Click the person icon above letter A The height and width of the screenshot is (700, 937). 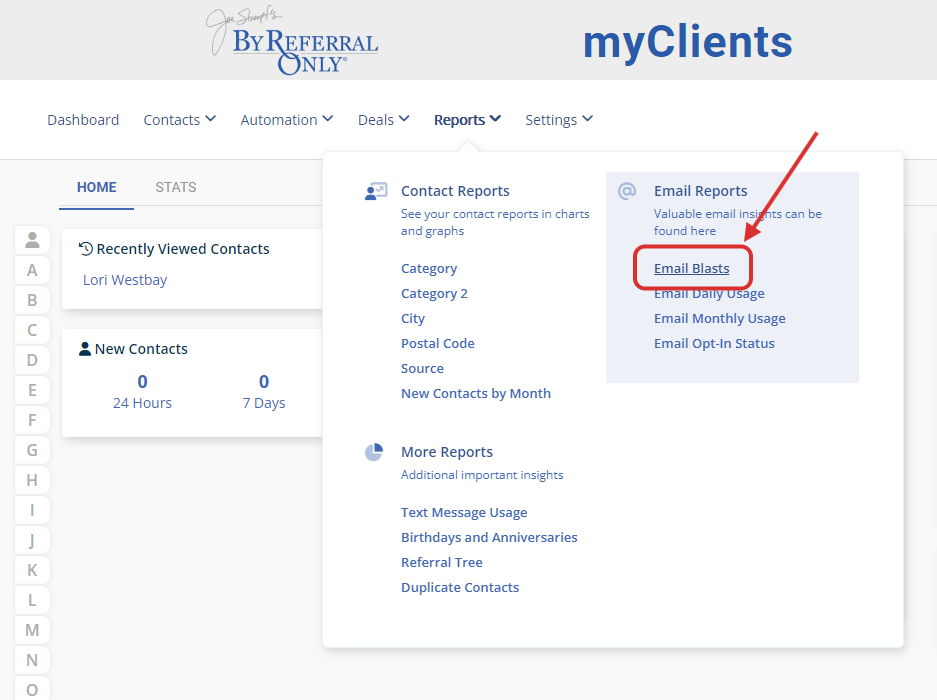pyautogui.click(x=32, y=240)
